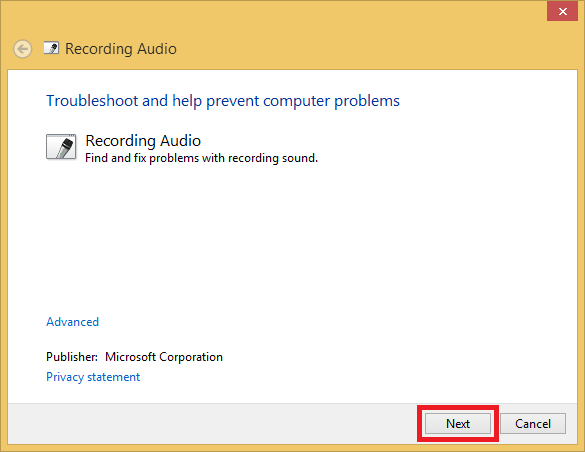Click the word 'prevent' in the blue heading
Screen dimensions: 585x452
(x=232, y=101)
